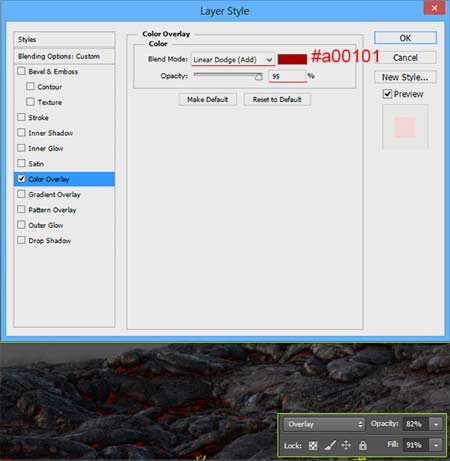Image resolution: width=450 pixels, height=461 pixels.
Task: Click Make Default button
Action: [x=208, y=99]
